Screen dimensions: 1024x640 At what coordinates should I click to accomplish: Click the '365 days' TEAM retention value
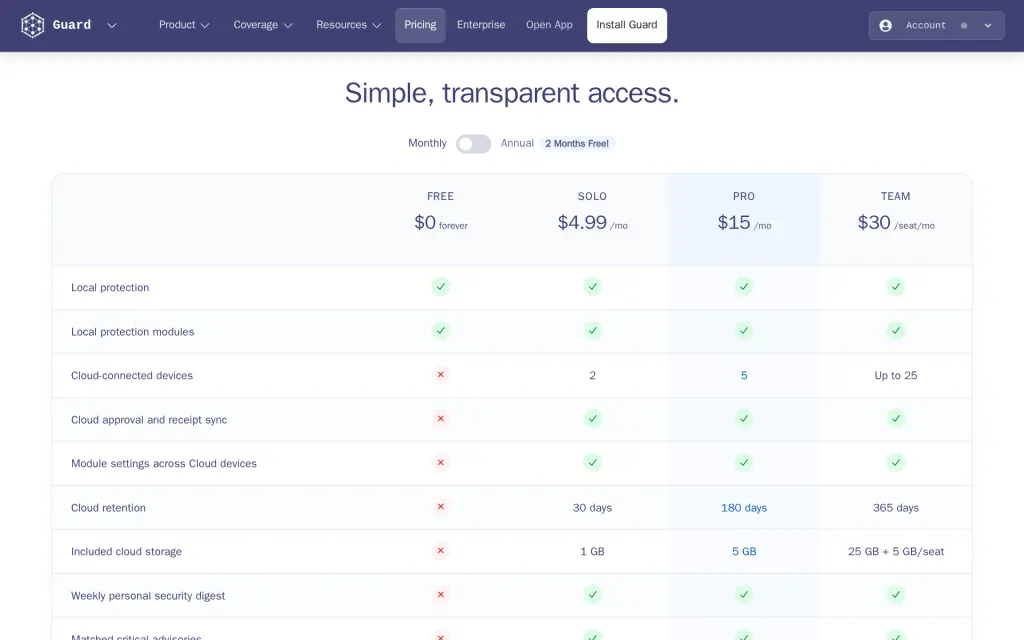click(x=895, y=507)
